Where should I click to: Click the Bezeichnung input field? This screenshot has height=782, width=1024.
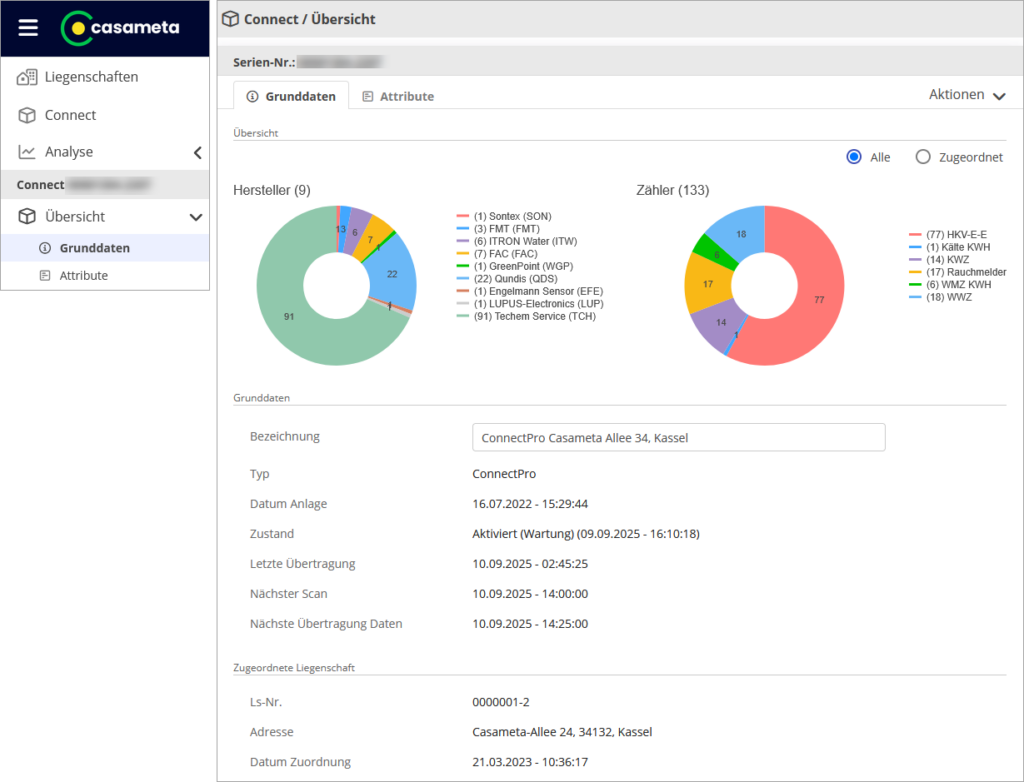click(x=678, y=438)
